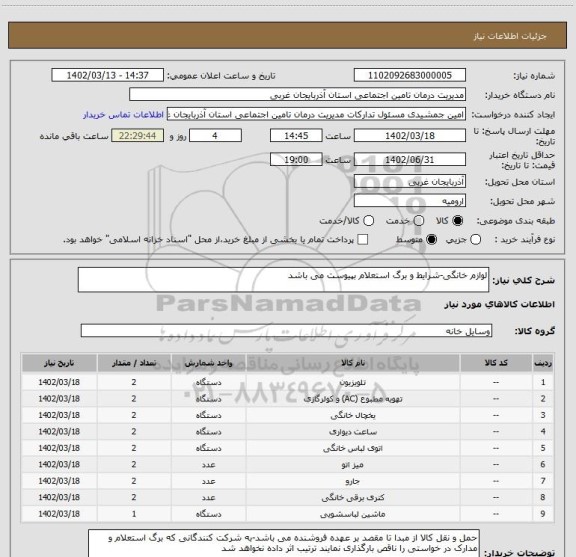Click the نام دستگاه خریدار field
The height and width of the screenshot is (557, 576).
(x=298, y=95)
